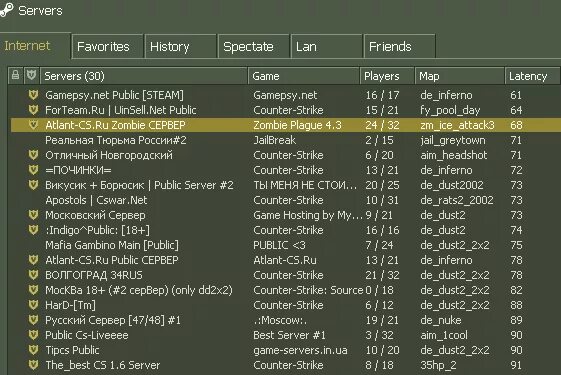
Task: Select server =ПОЧИНКИ=
Action: point(78,170)
